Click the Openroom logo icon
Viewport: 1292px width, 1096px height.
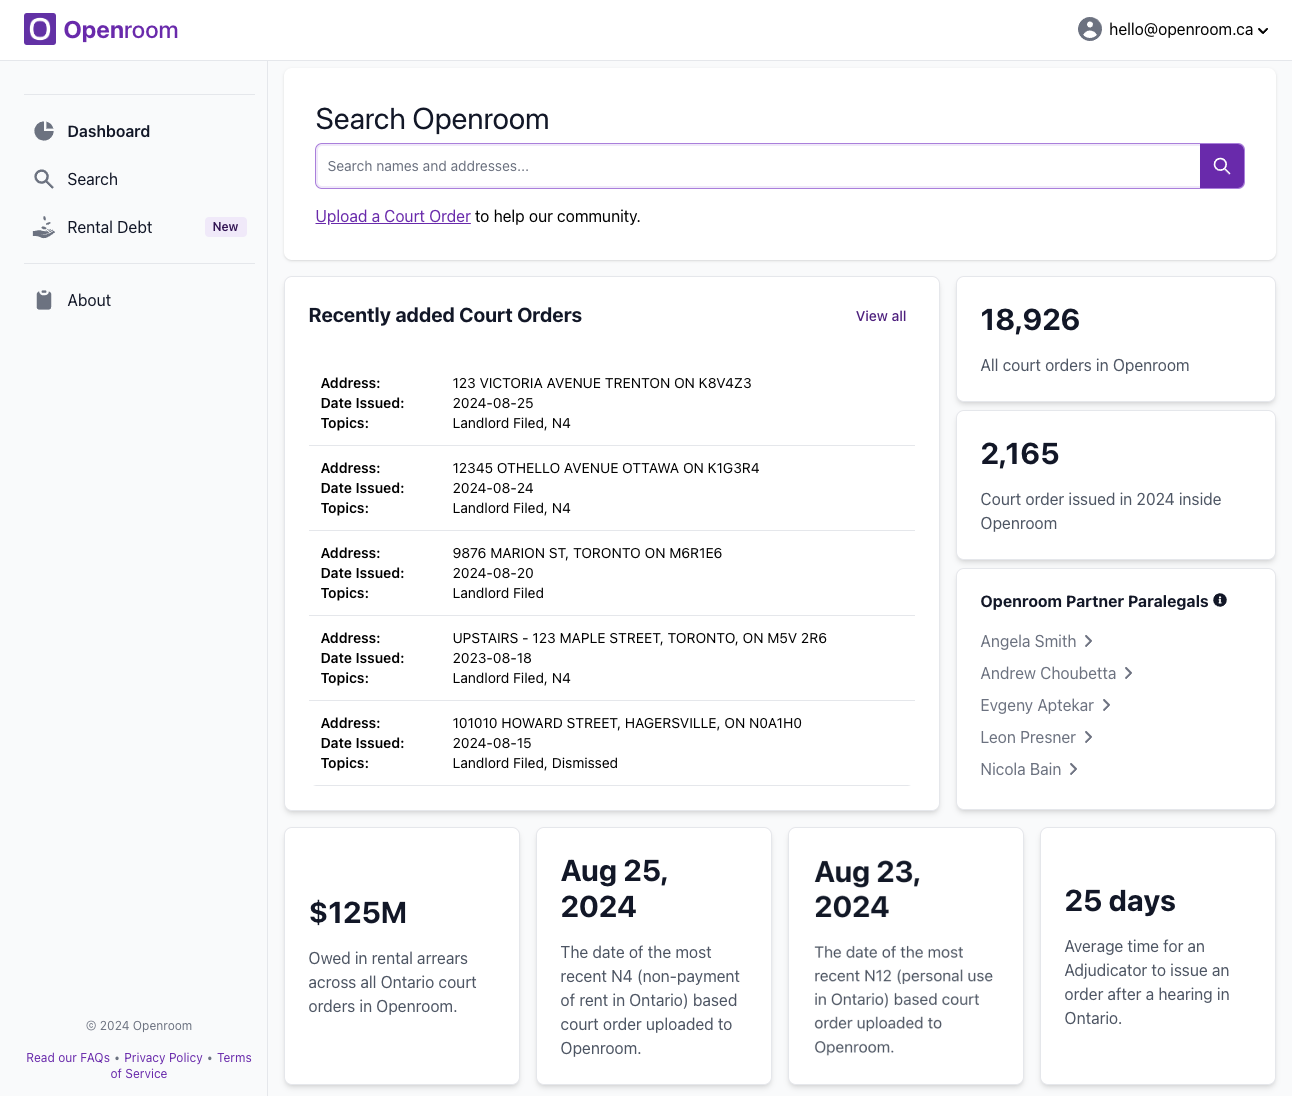pos(40,29)
